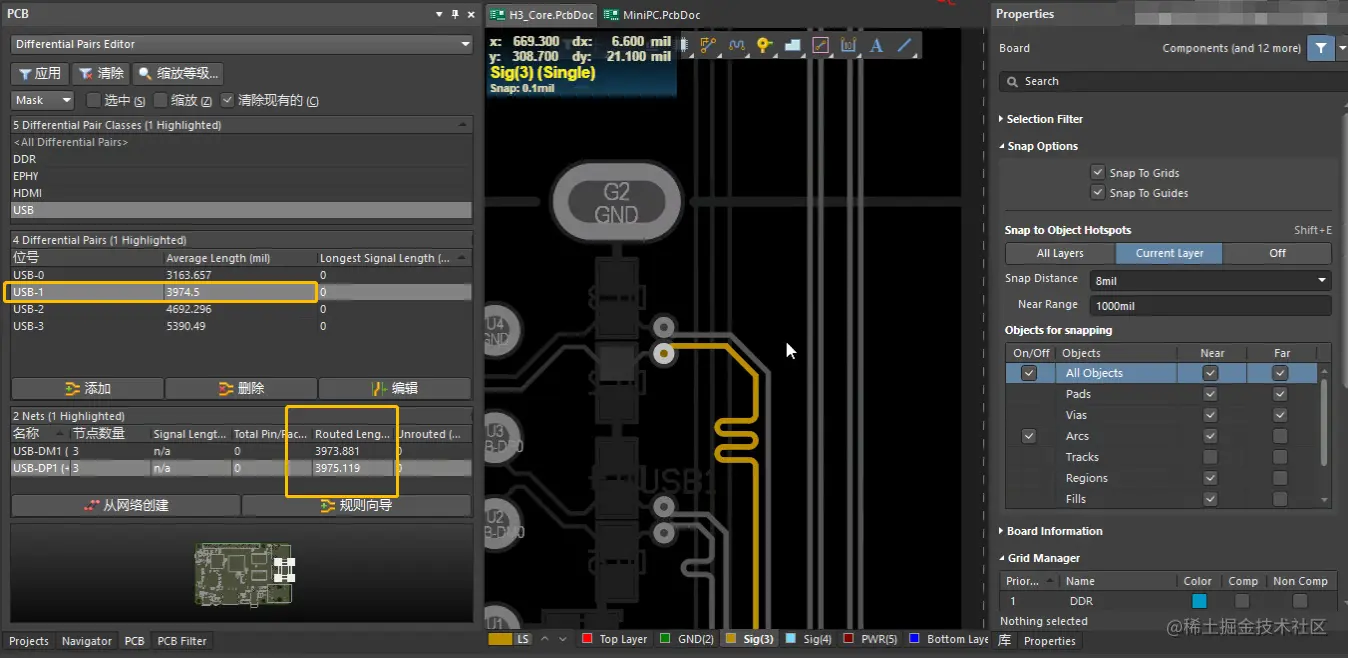Toggle Snap To Guides checkbox

1098,192
